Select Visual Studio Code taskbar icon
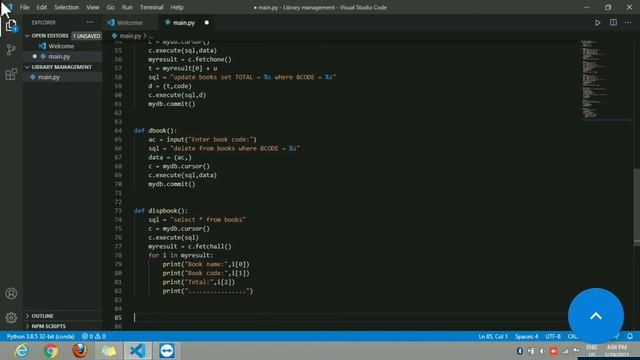The image size is (640, 360). point(138,351)
